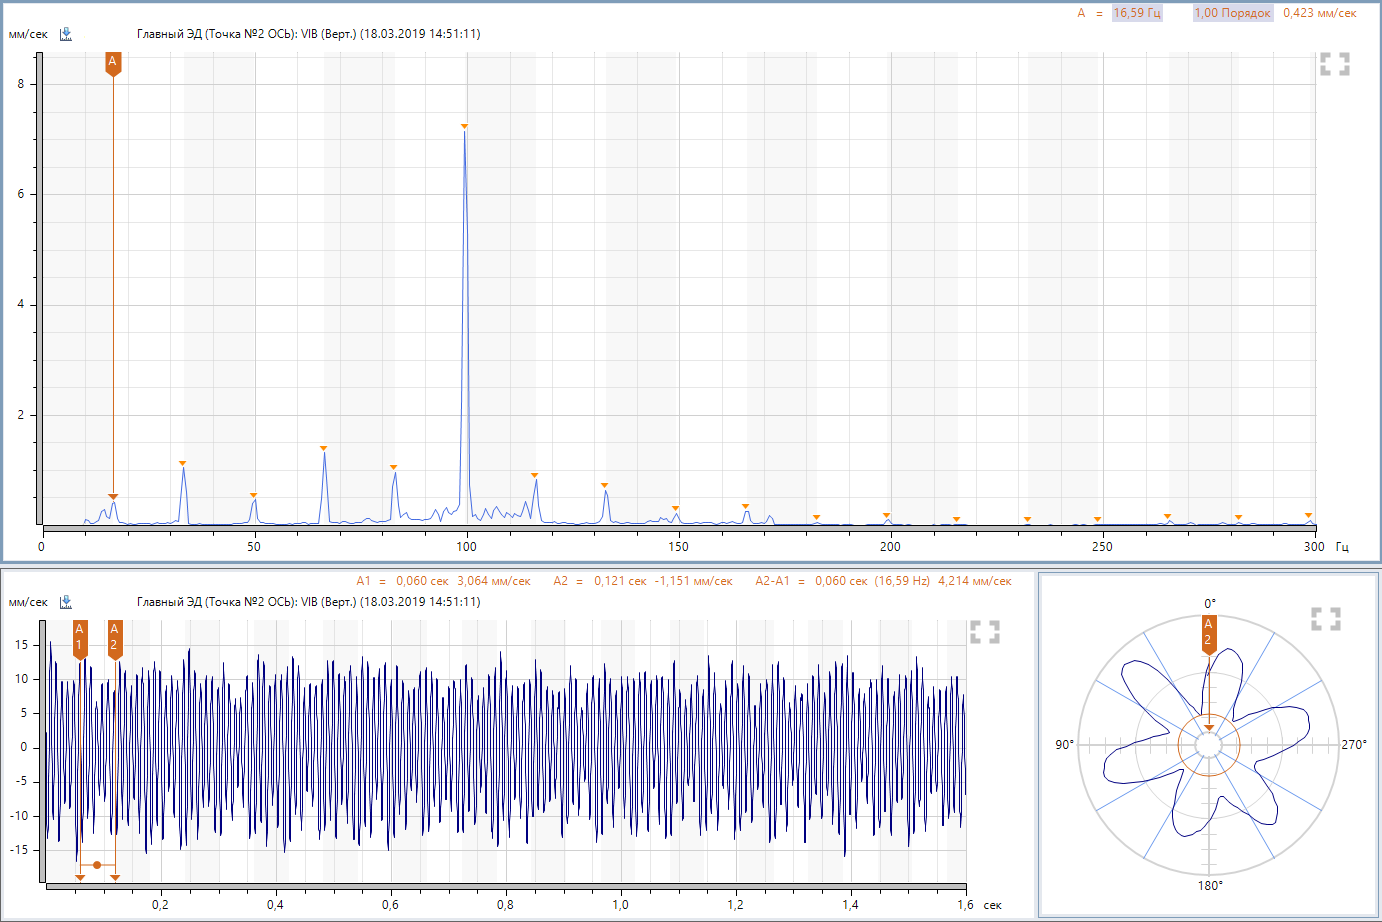
Task: Click the harmonic triangle above the 33 Hz peak
Action: coord(182,464)
